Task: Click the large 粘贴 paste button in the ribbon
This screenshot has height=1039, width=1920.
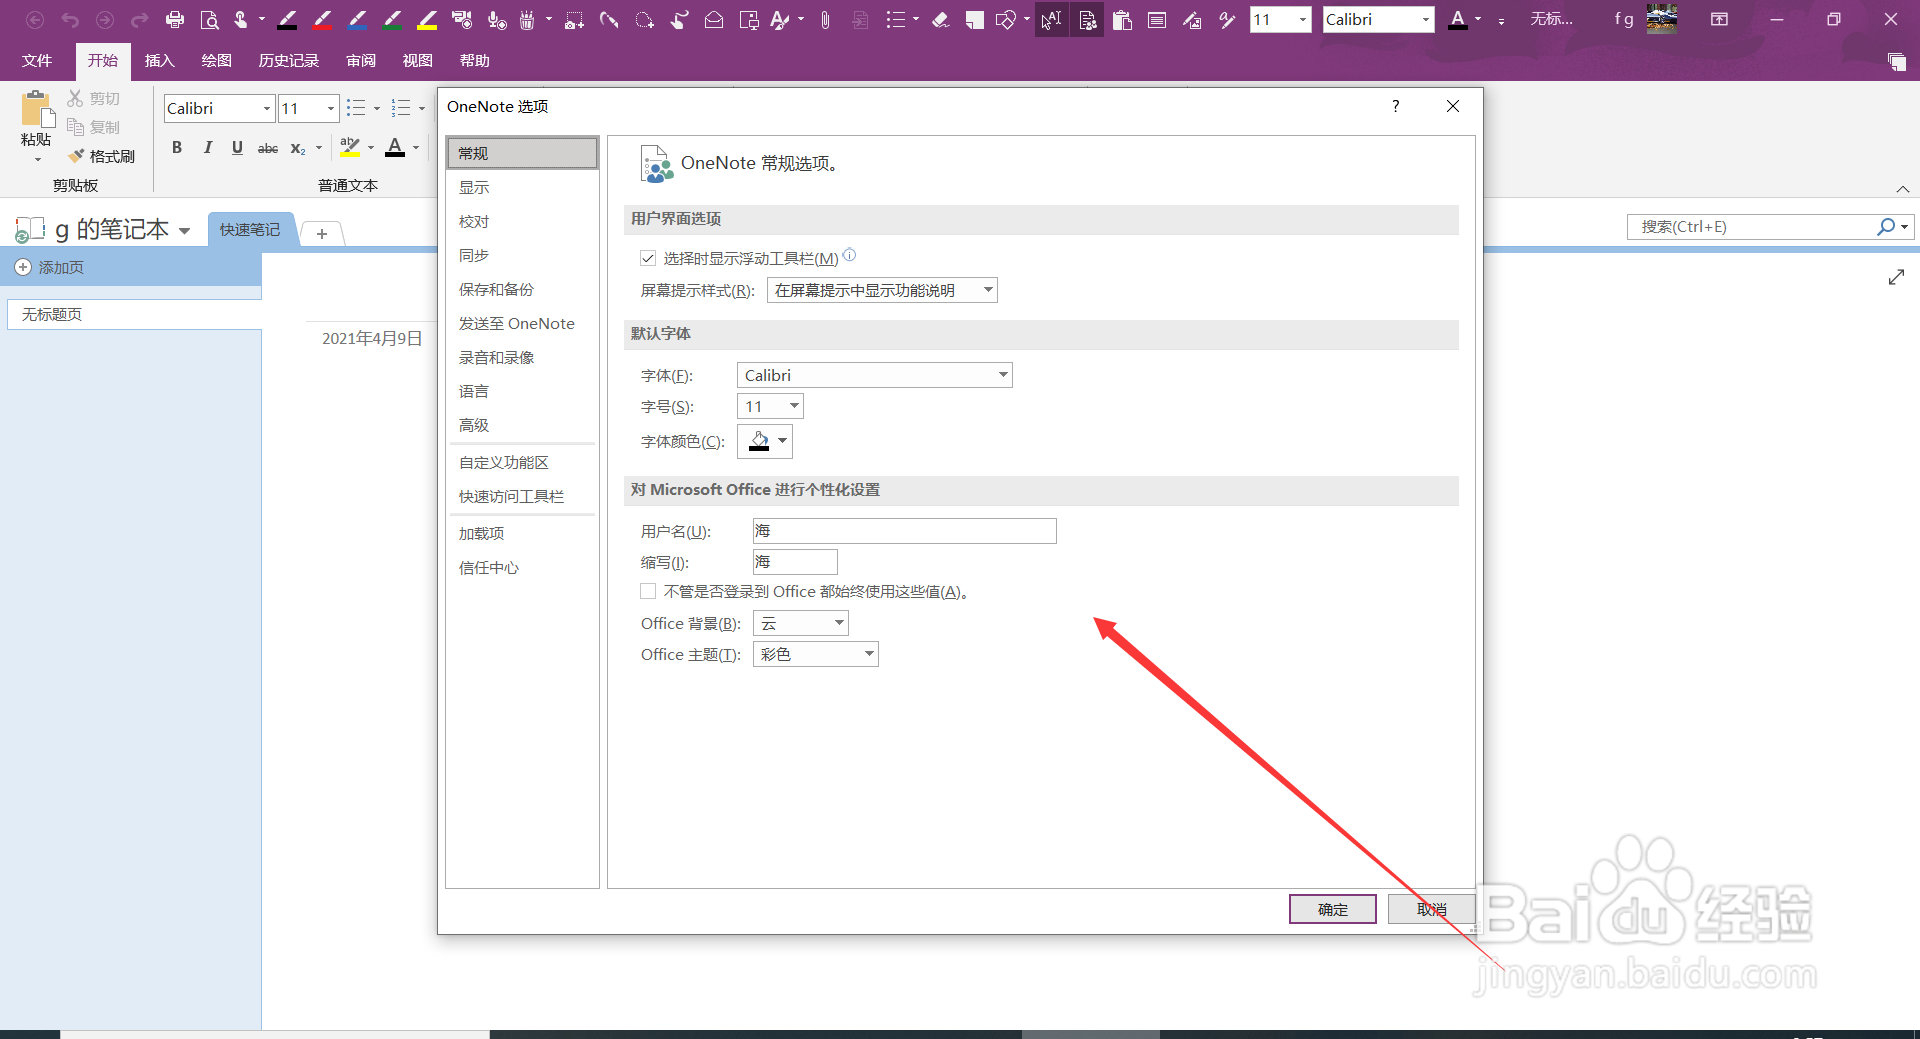Action: (37, 125)
